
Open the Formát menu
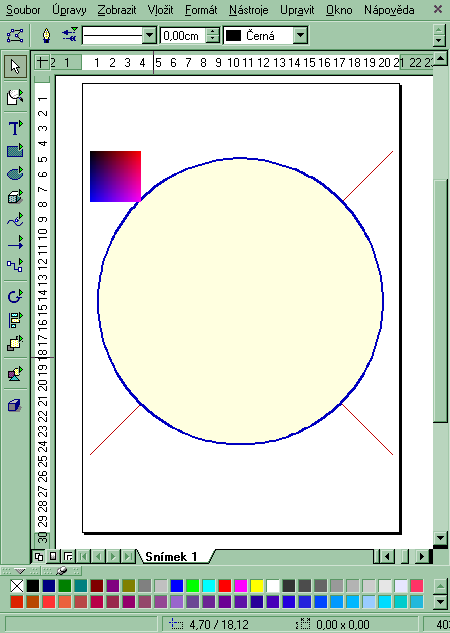tap(201, 10)
